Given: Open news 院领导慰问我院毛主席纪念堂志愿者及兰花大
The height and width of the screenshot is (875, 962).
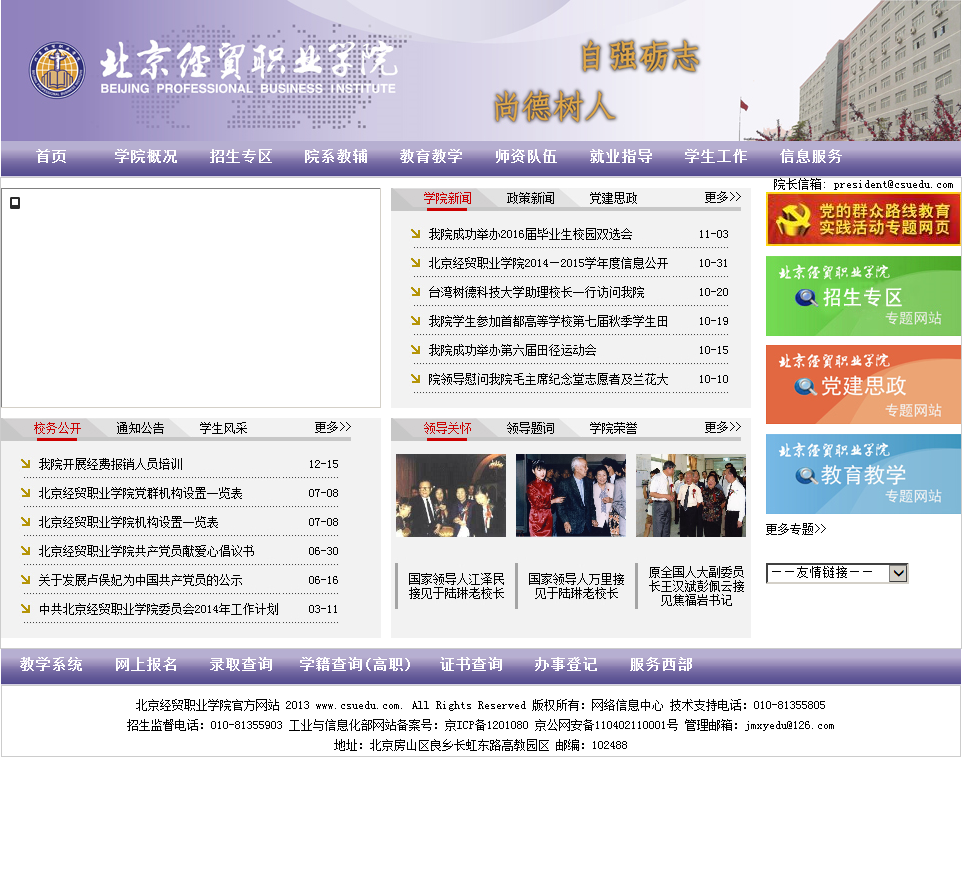Looking at the screenshot, I should (x=548, y=379).
